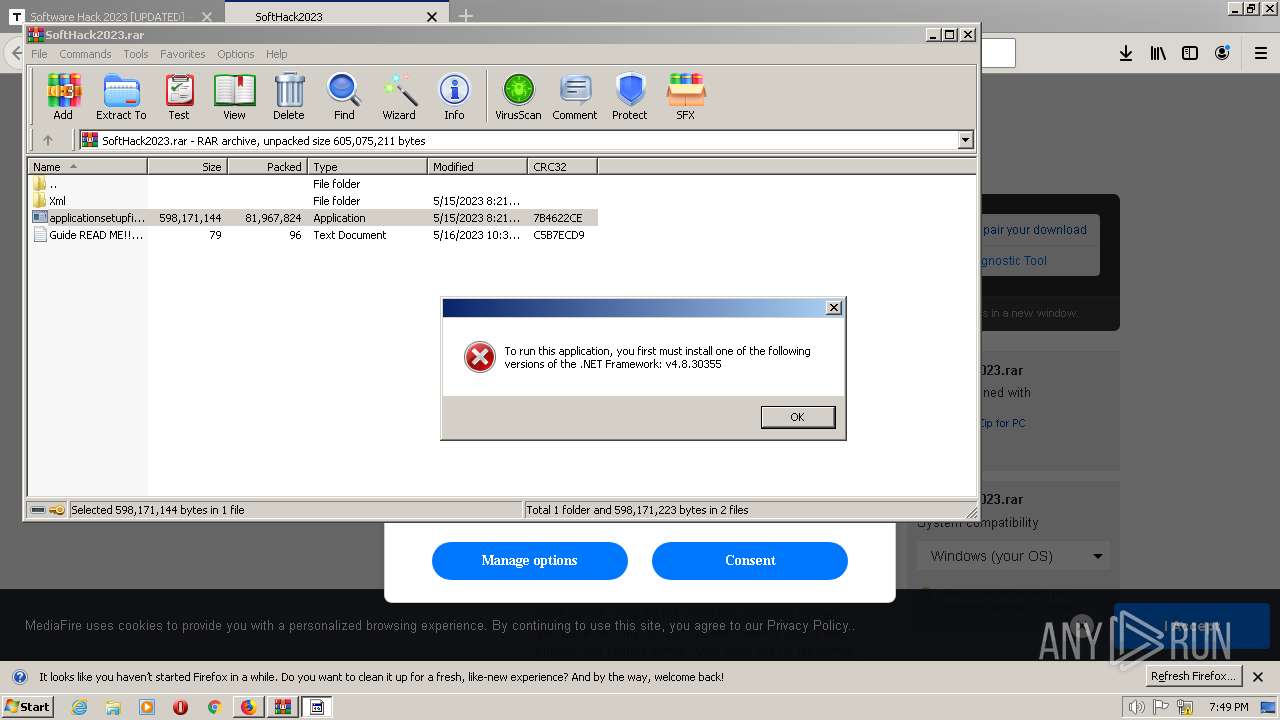Open Internet Explorer from taskbar
The image size is (1280, 720).
tap(79, 707)
